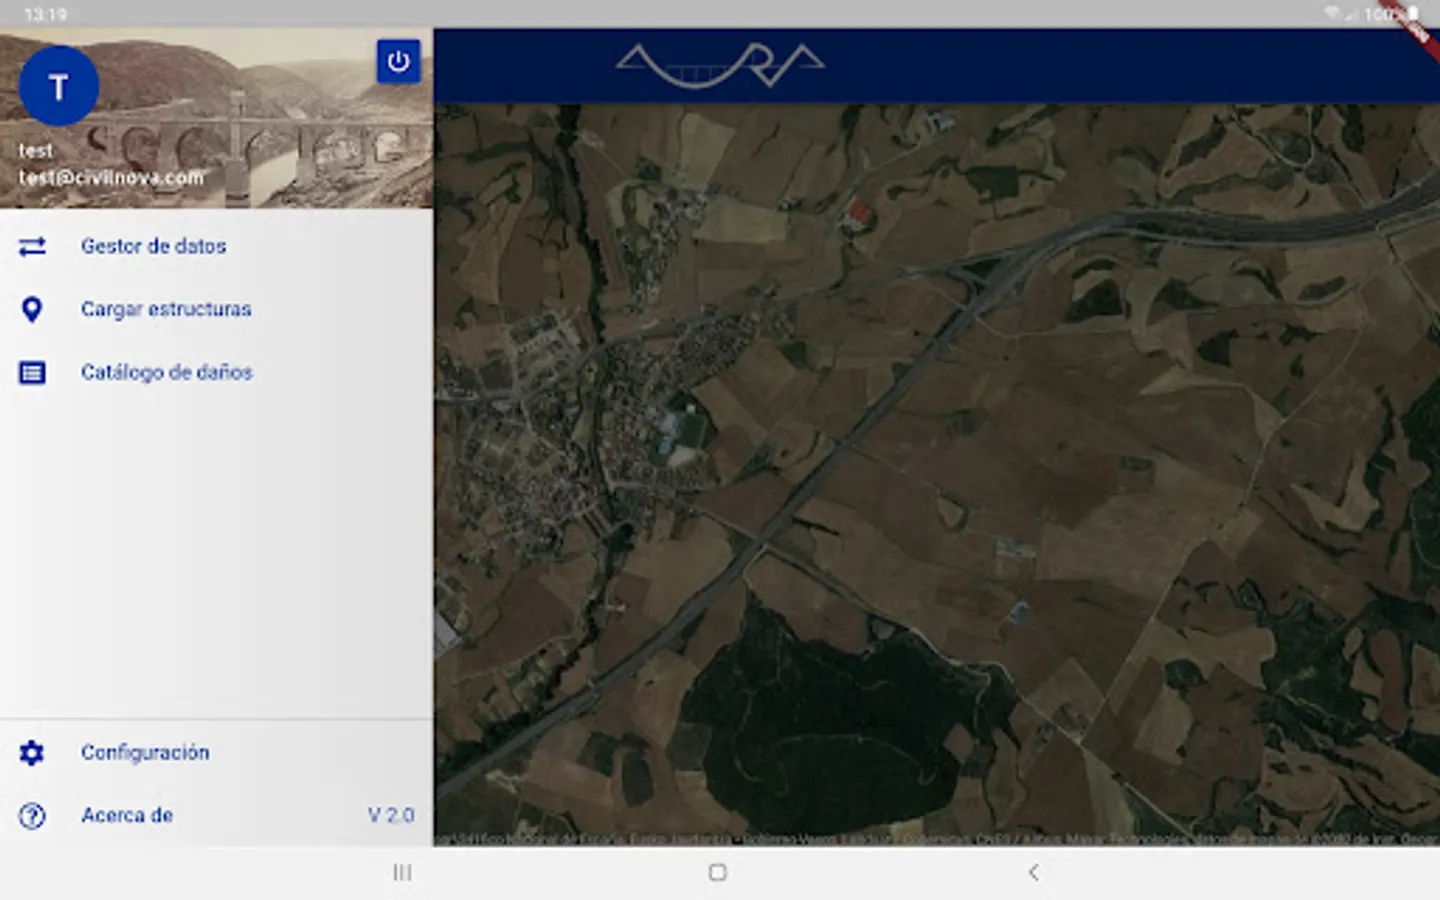Open the Gestor de datos menu entry

click(154, 246)
